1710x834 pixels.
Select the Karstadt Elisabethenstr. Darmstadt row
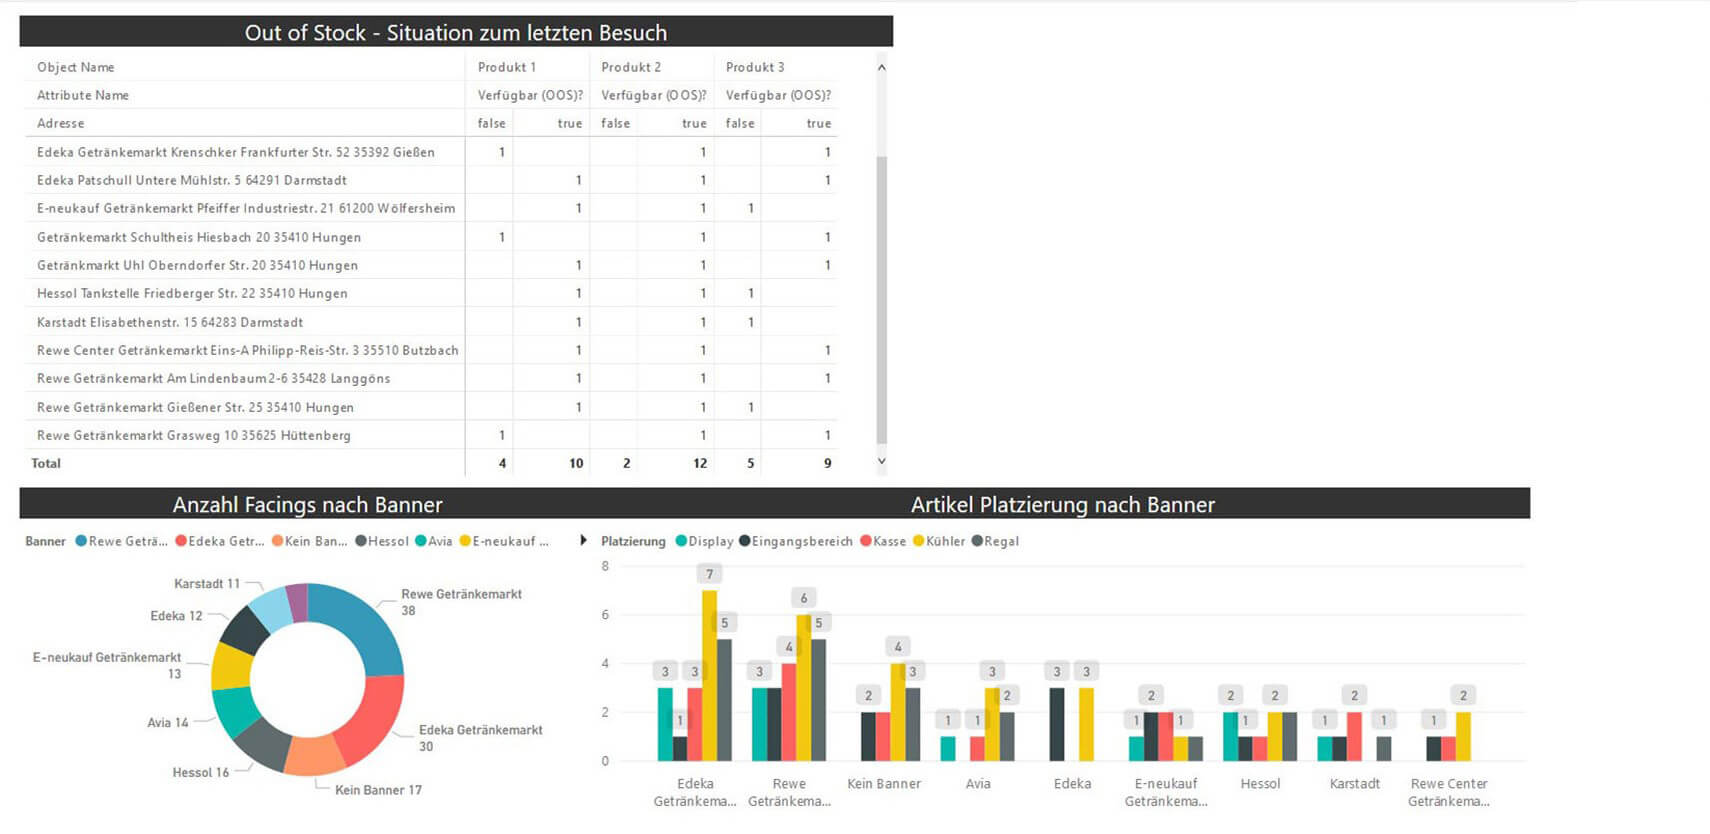point(430,322)
